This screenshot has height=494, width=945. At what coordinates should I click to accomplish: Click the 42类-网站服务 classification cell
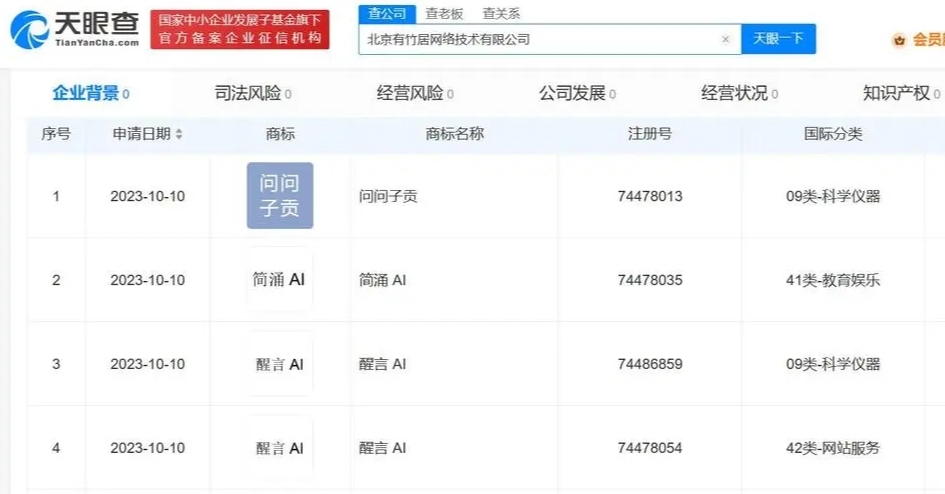pos(833,448)
